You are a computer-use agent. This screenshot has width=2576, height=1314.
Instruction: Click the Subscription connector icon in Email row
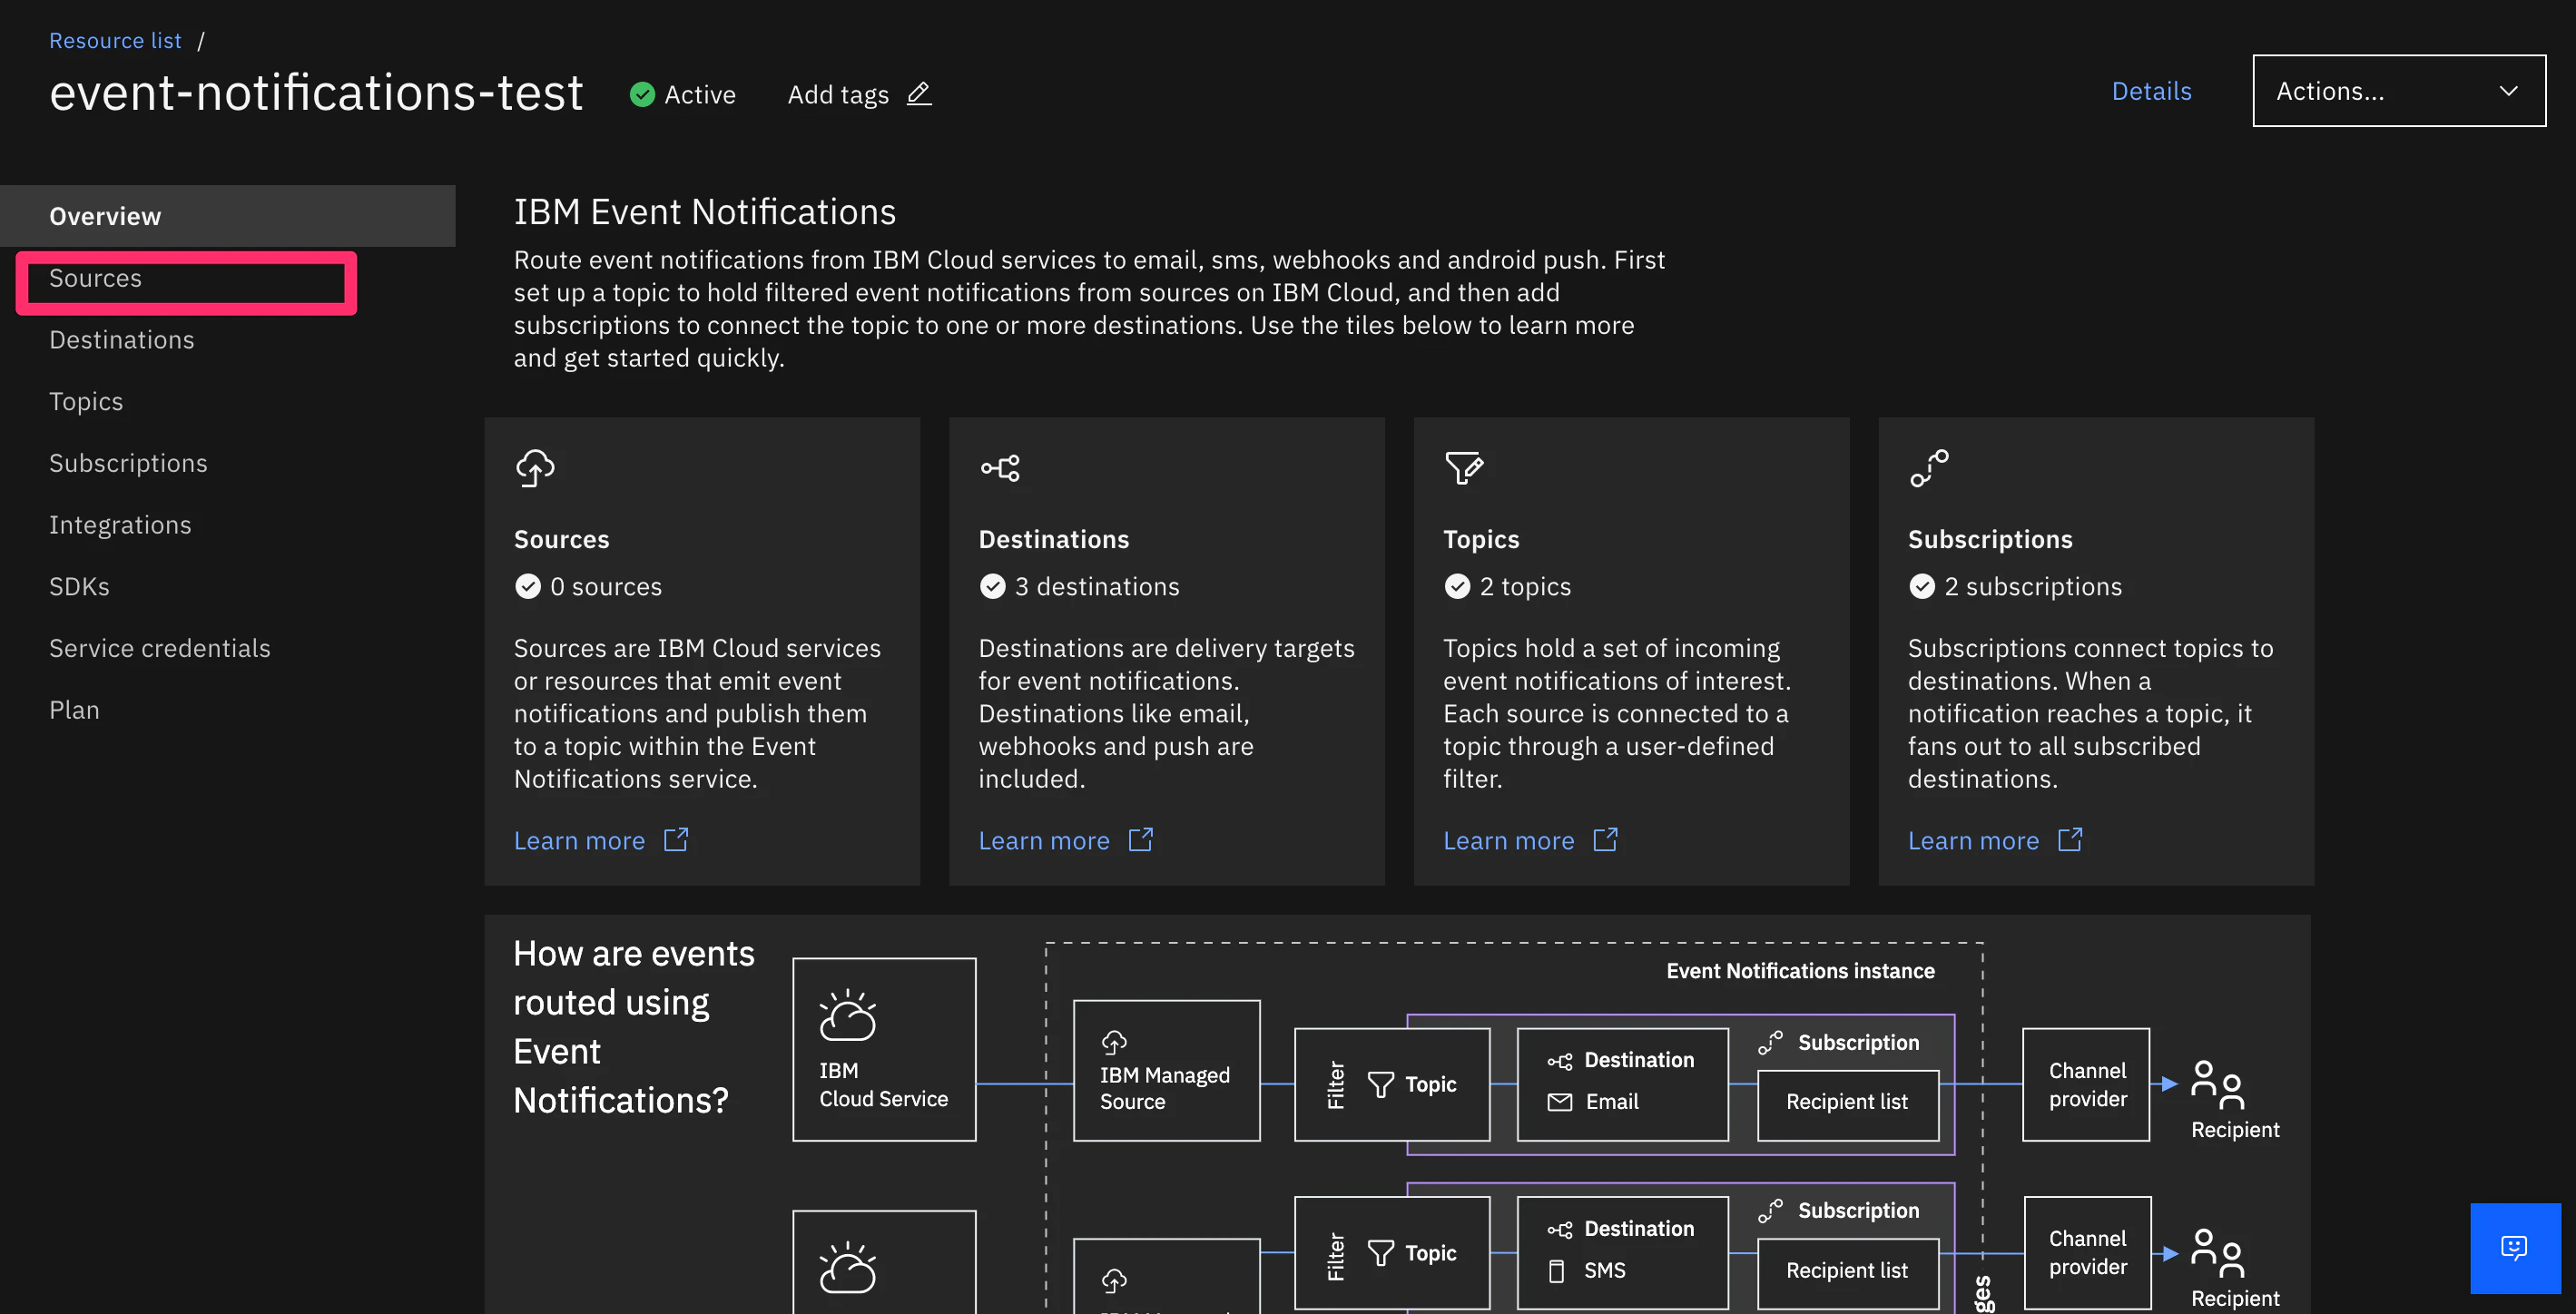1771,1043
